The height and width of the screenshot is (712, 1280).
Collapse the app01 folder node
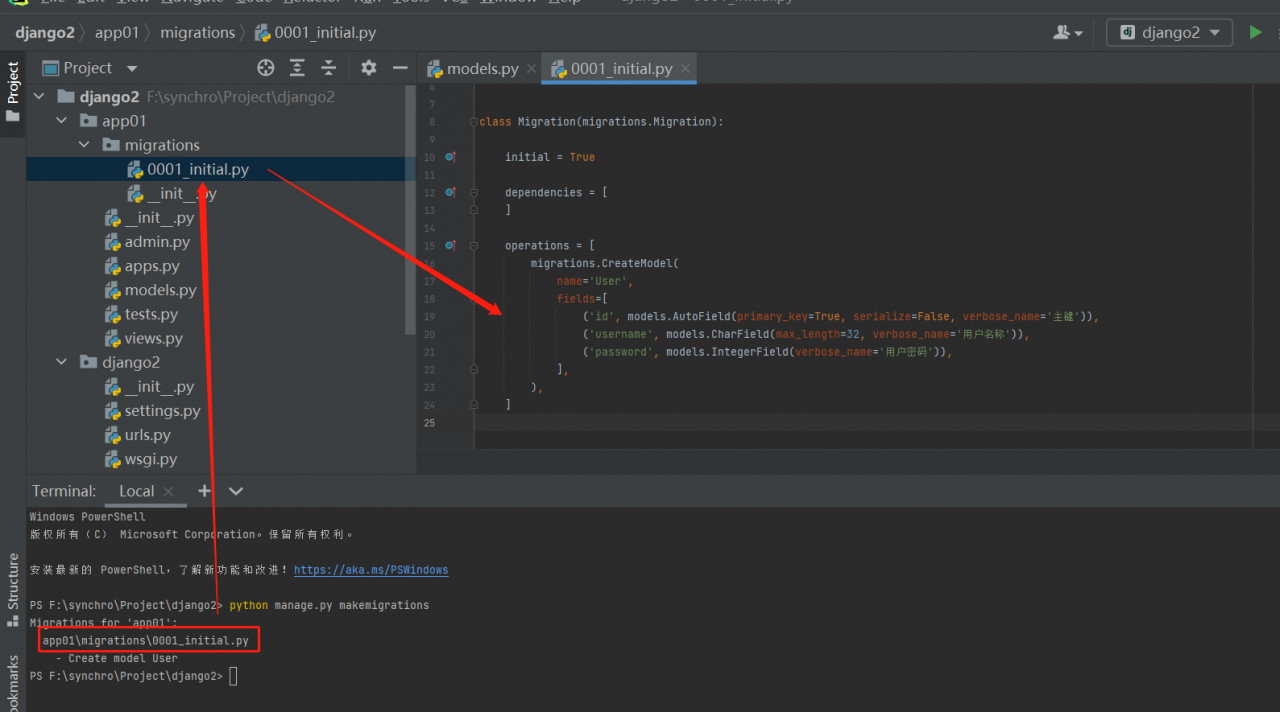click(x=62, y=121)
